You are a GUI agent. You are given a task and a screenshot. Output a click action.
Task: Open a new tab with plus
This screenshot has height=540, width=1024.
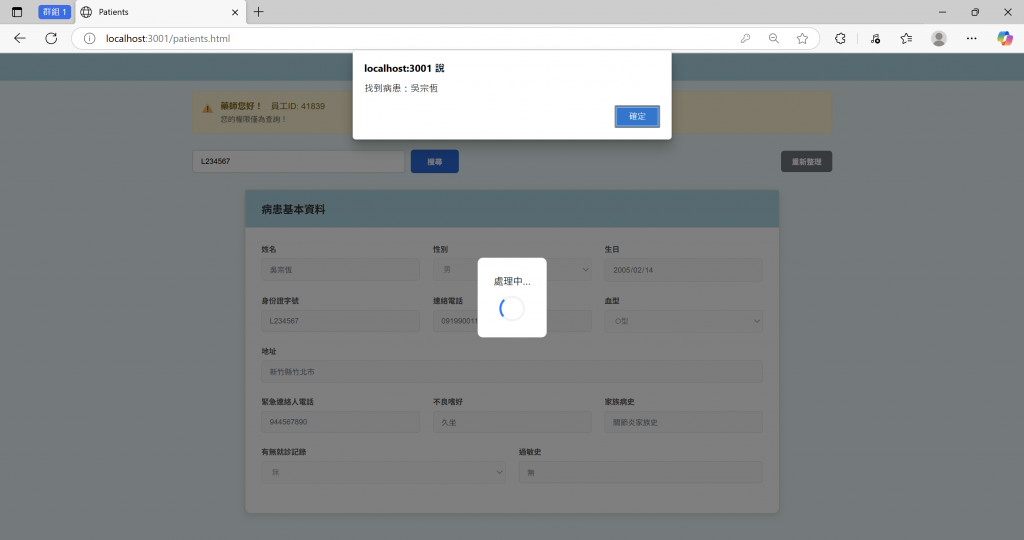(x=259, y=12)
